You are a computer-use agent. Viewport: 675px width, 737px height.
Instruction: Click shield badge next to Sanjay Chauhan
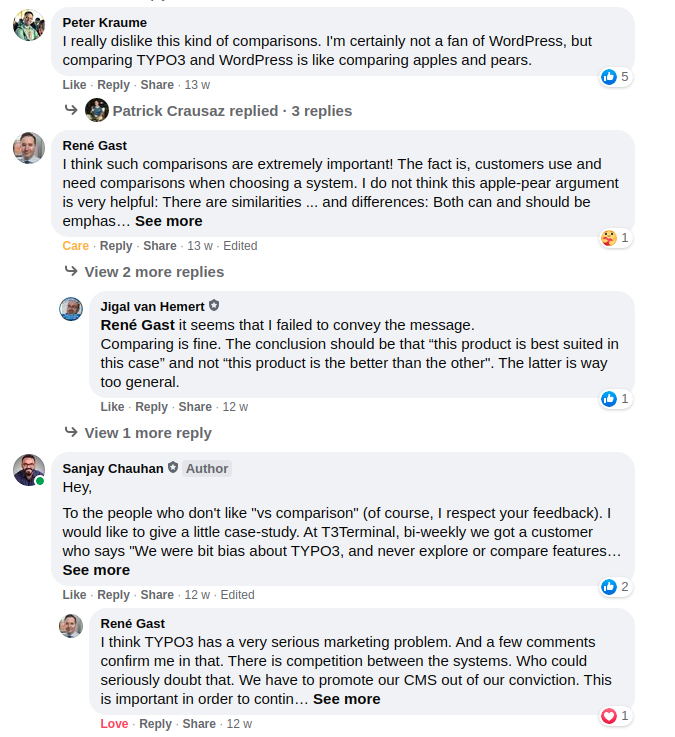pyautogui.click(x=173, y=468)
